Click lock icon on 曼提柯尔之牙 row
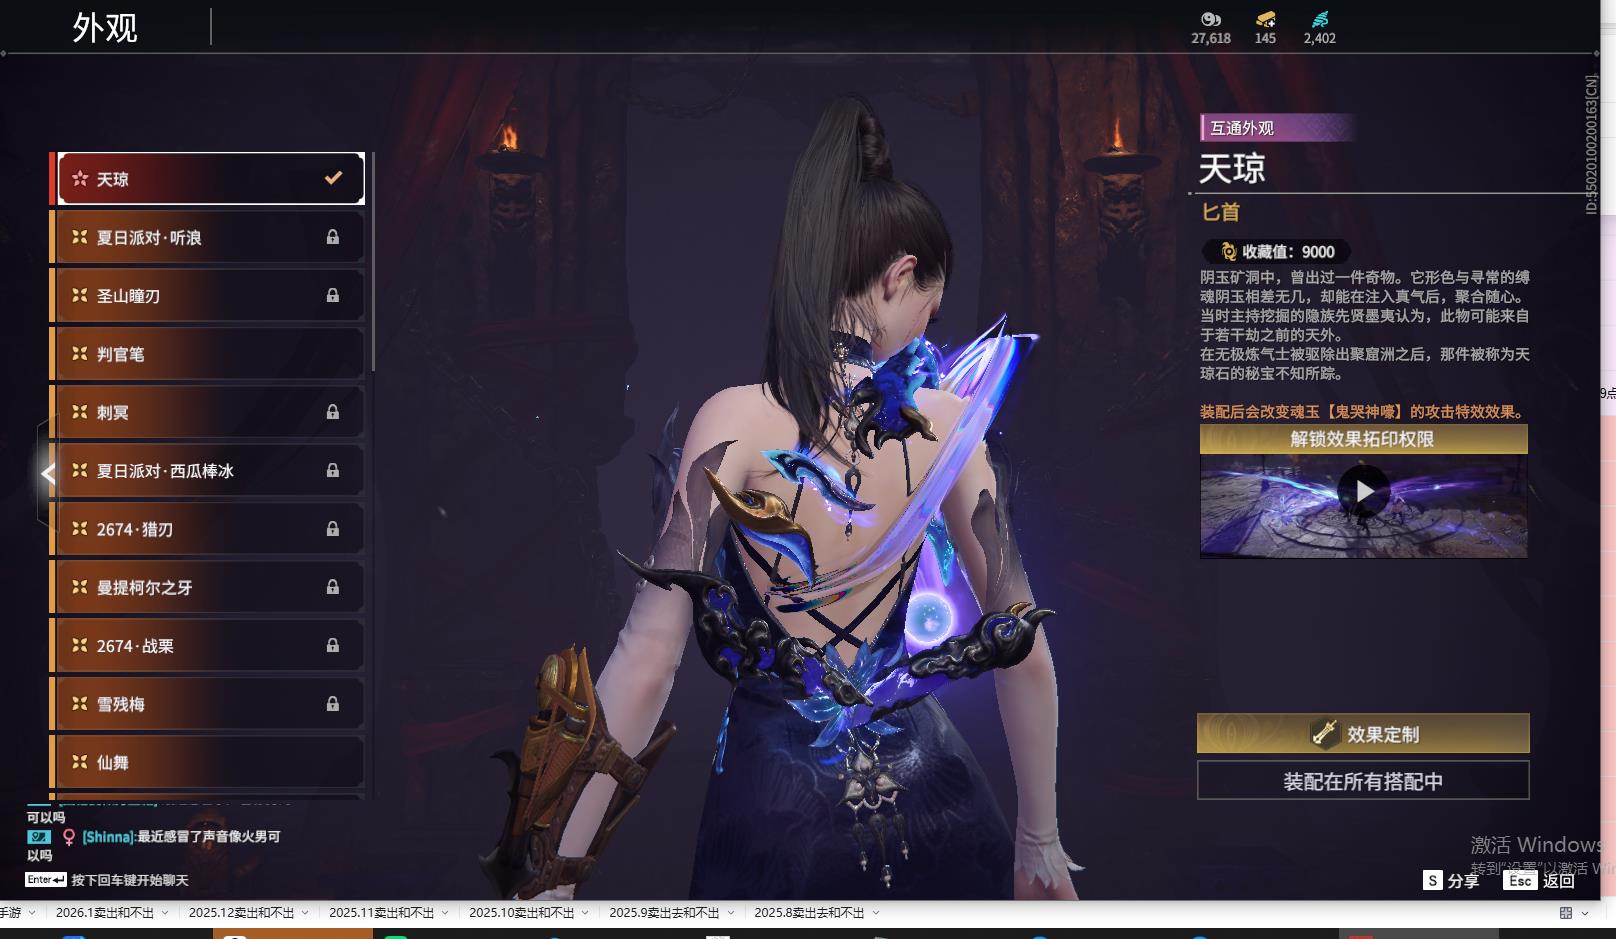1616x939 pixels. tap(332, 587)
